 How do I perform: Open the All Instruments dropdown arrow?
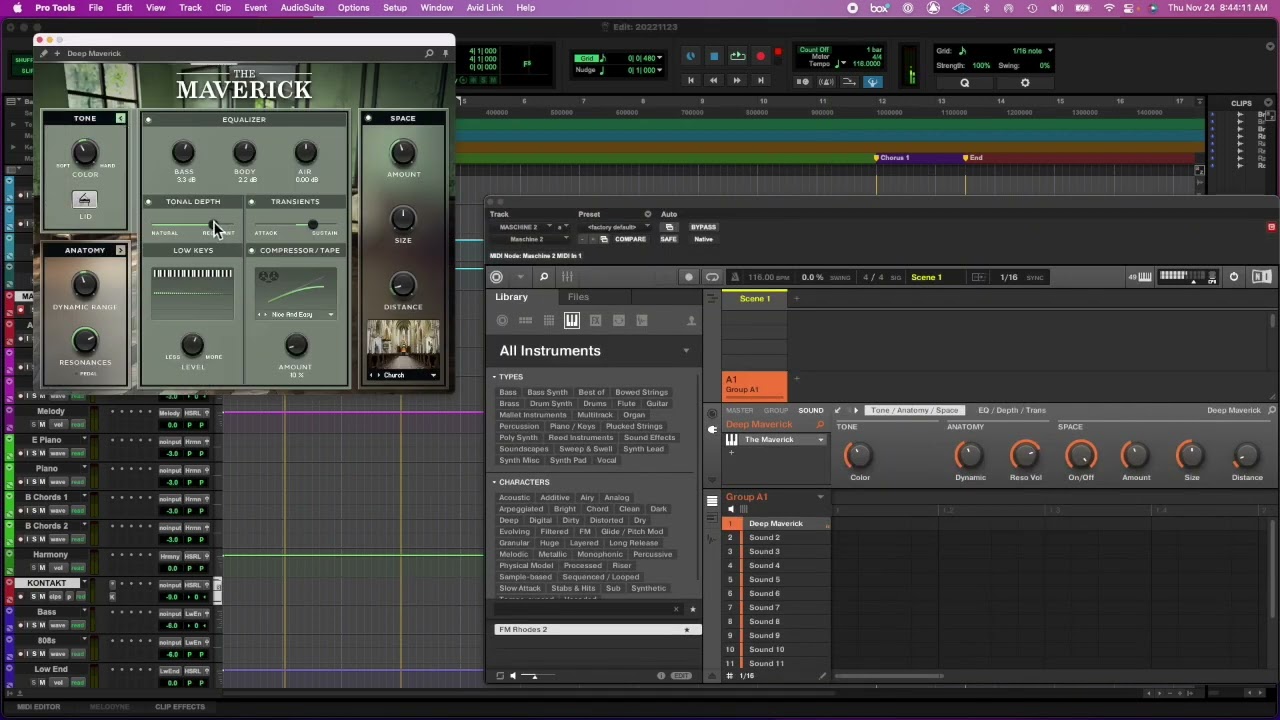[686, 351]
